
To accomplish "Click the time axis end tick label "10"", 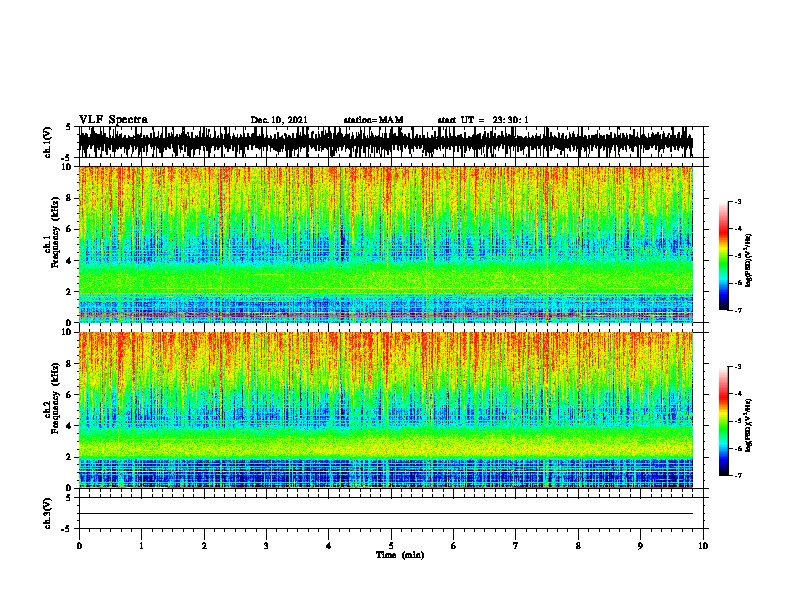I will pyautogui.click(x=703, y=546).
